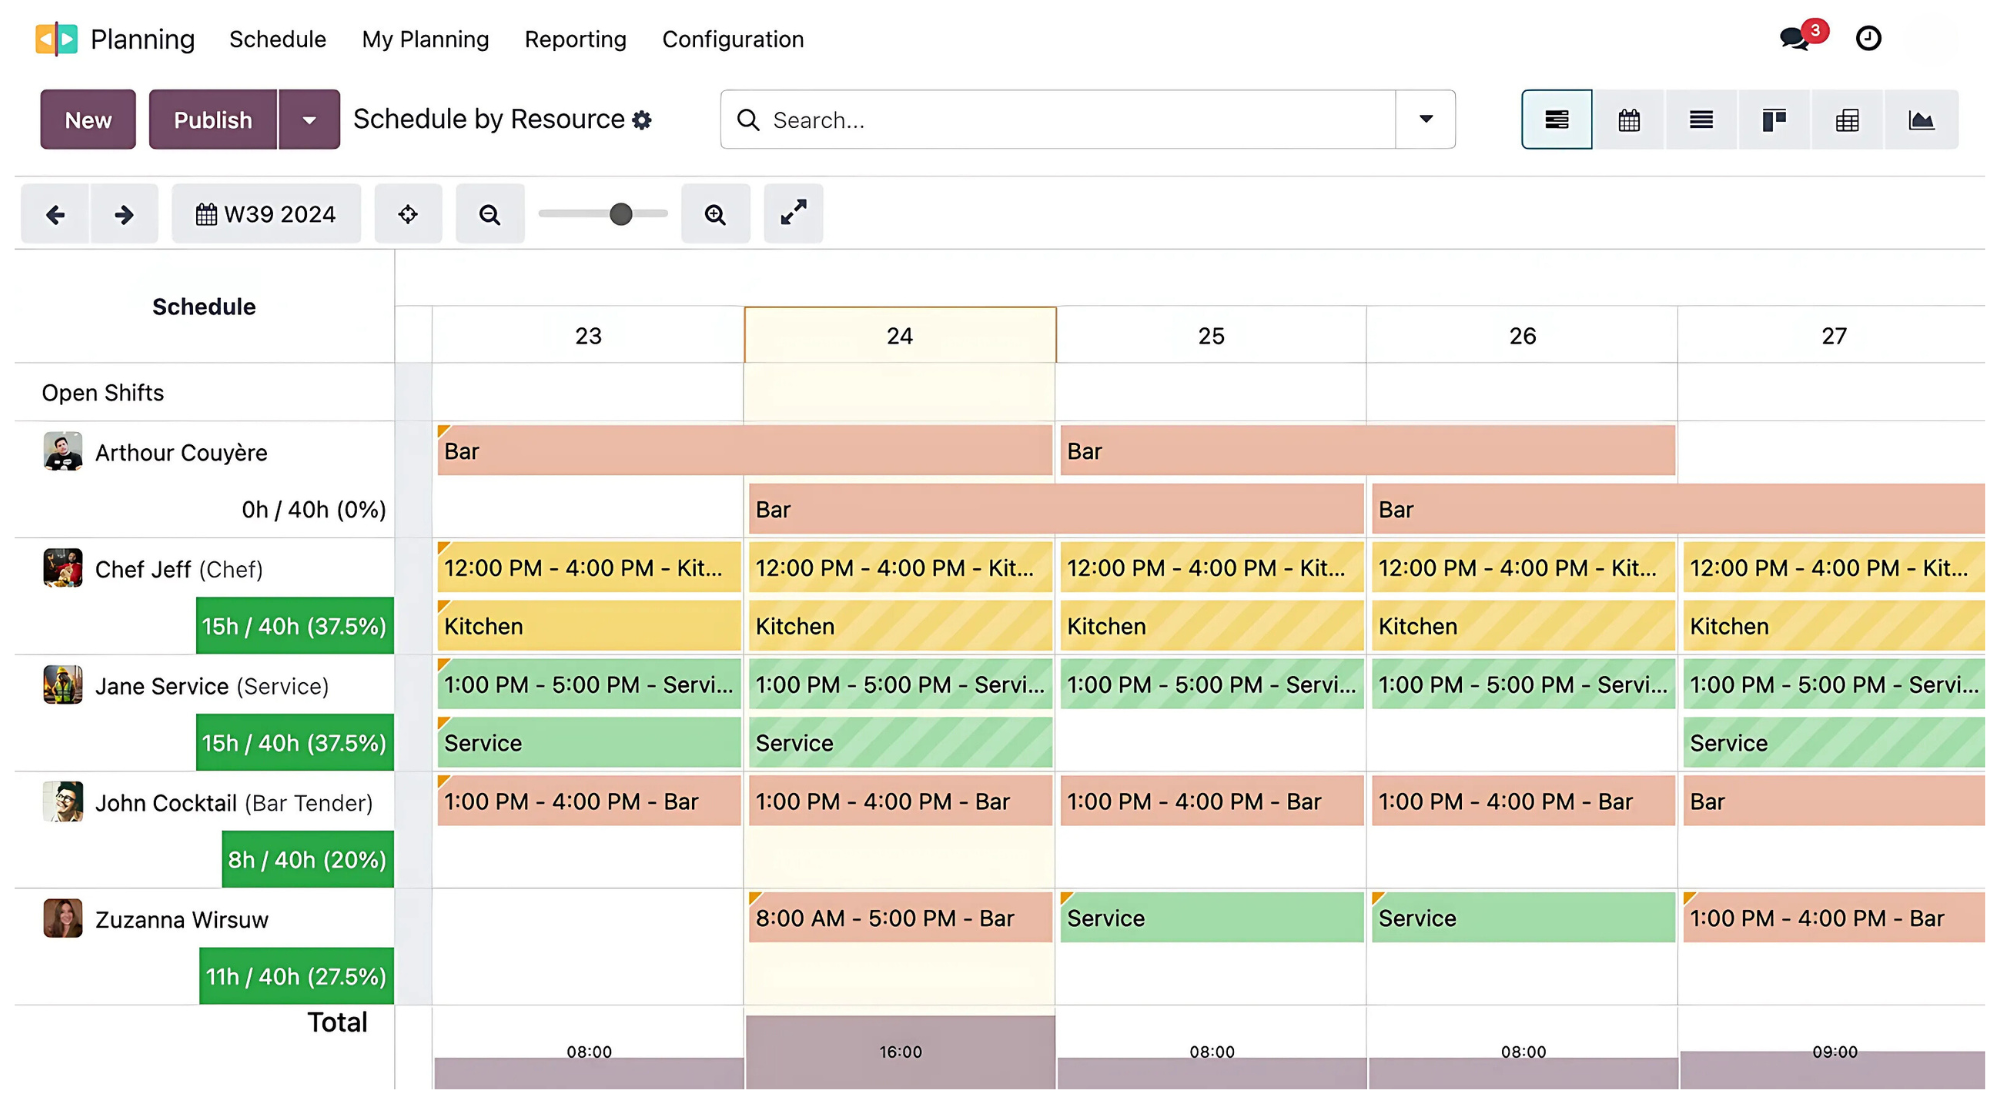The image size is (2000, 1100).
Task: Click the New button
Action: click(88, 120)
